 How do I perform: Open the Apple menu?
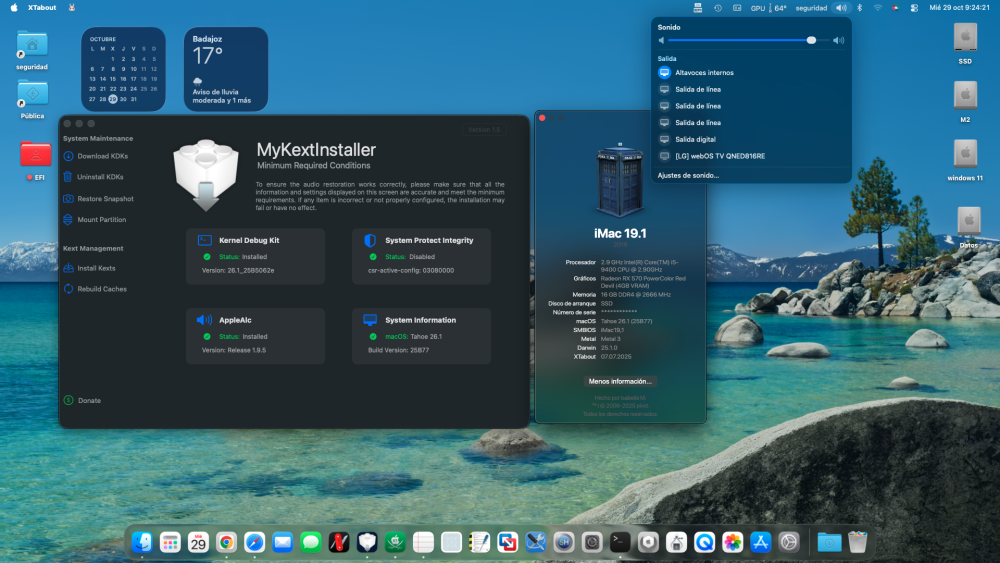click(14, 8)
